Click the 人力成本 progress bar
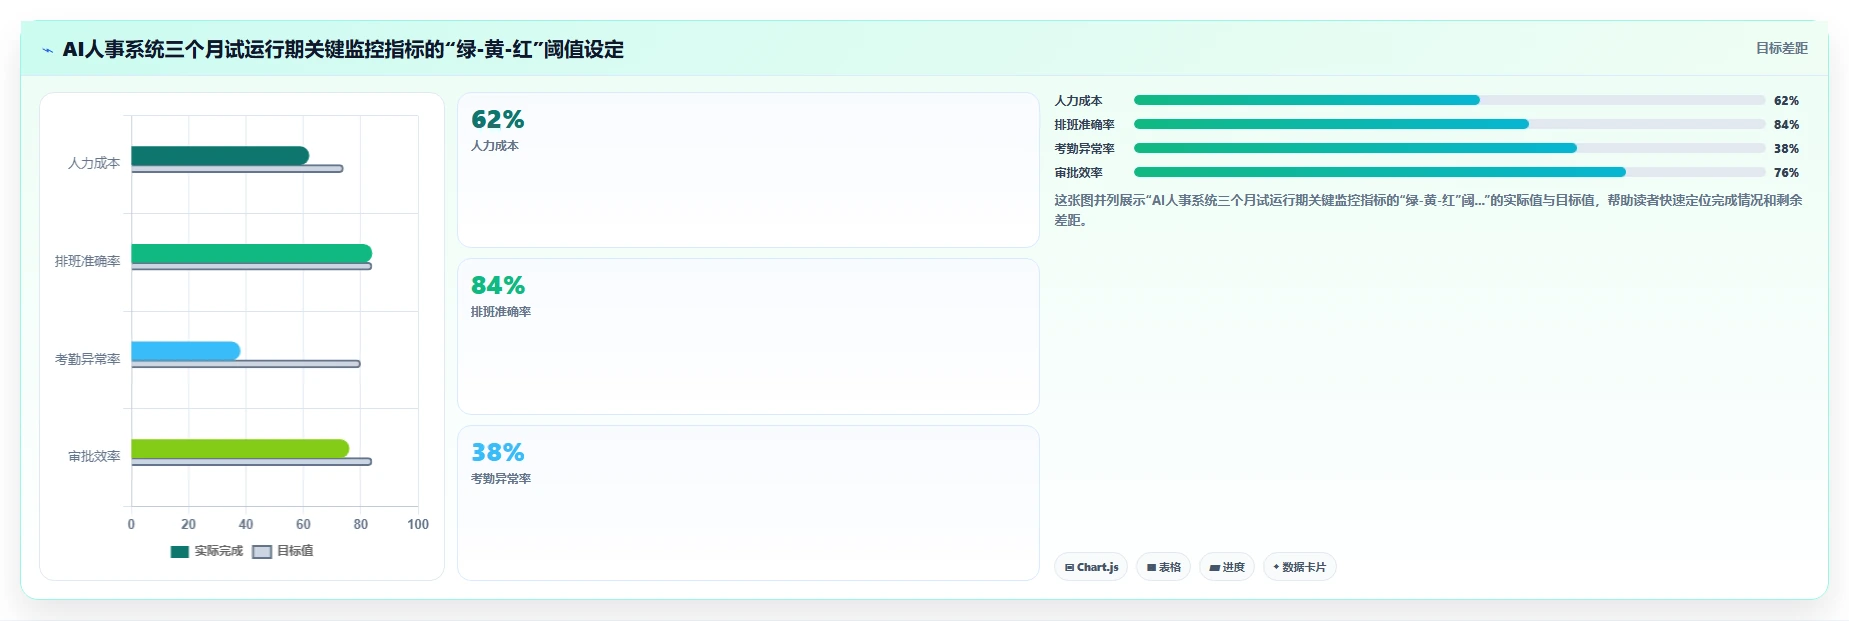 click(1449, 100)
